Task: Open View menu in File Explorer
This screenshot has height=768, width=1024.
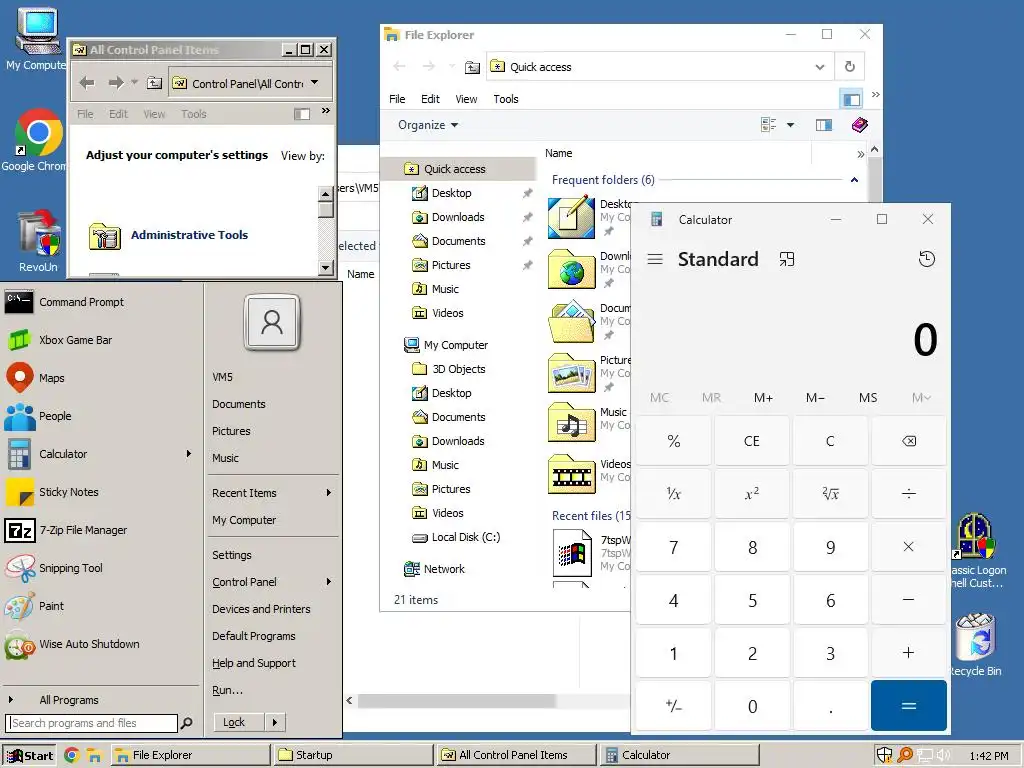Action: 466,99
